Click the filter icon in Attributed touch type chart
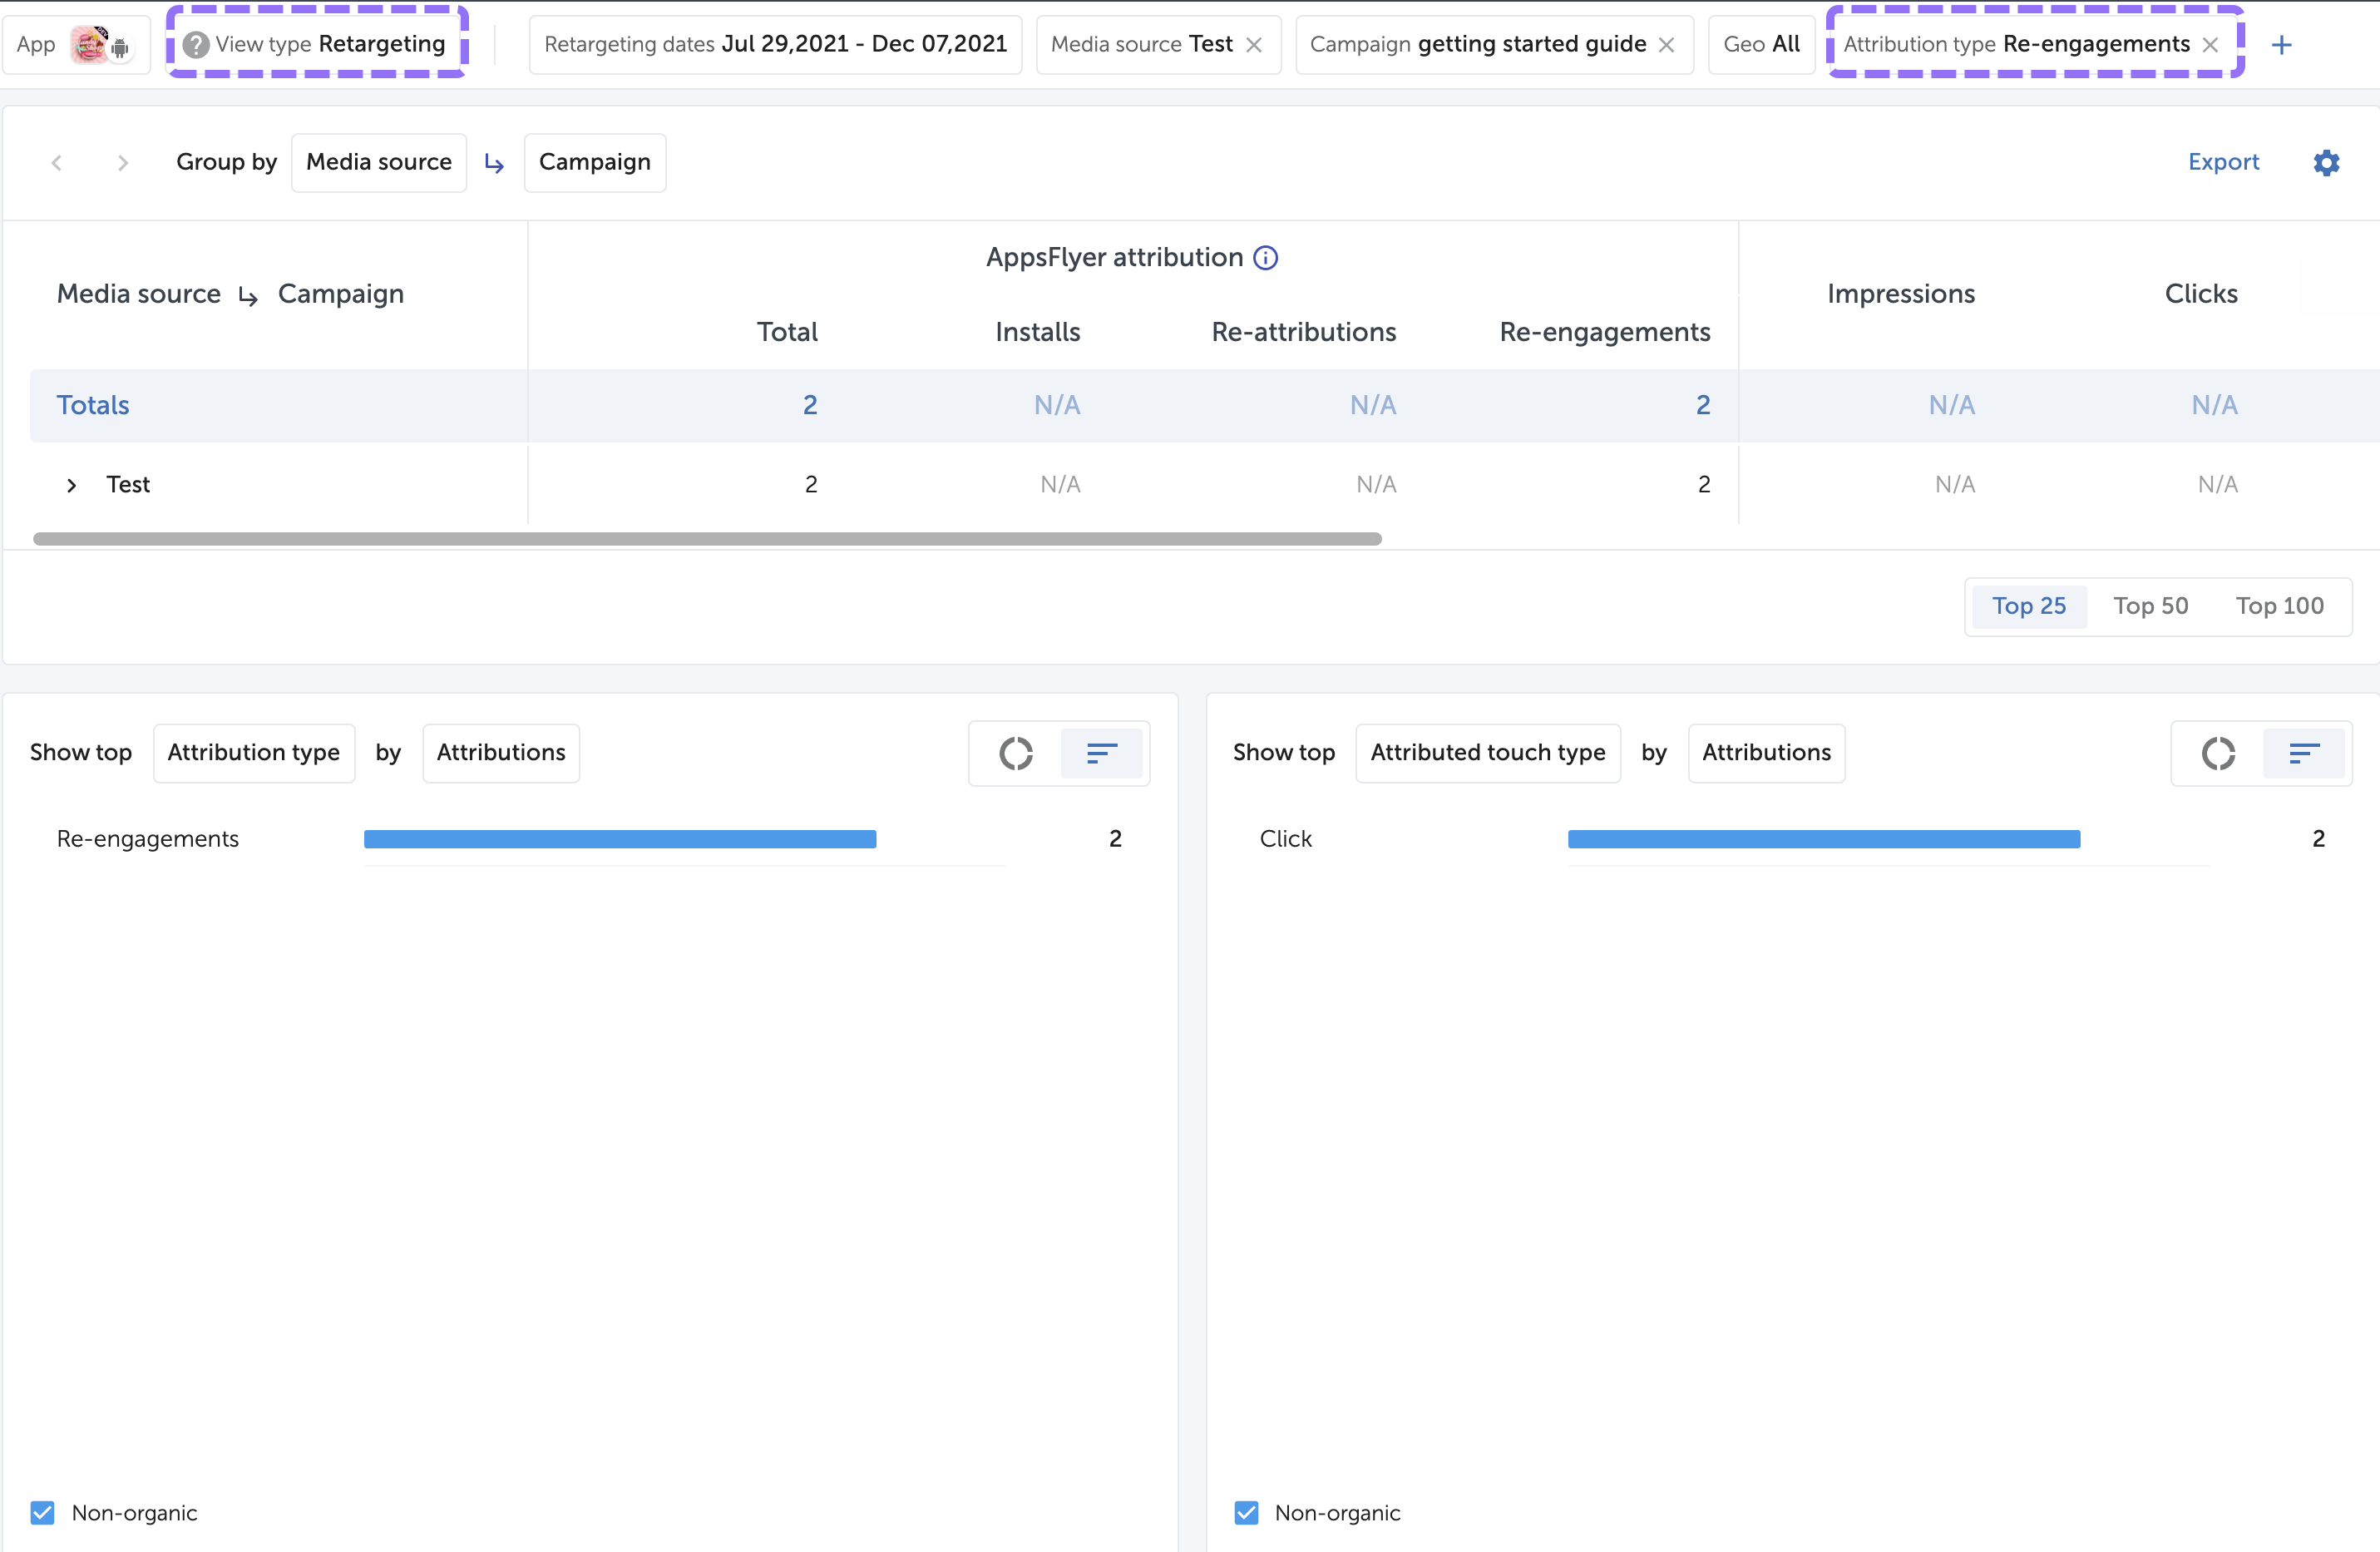 coord(2302,751)
